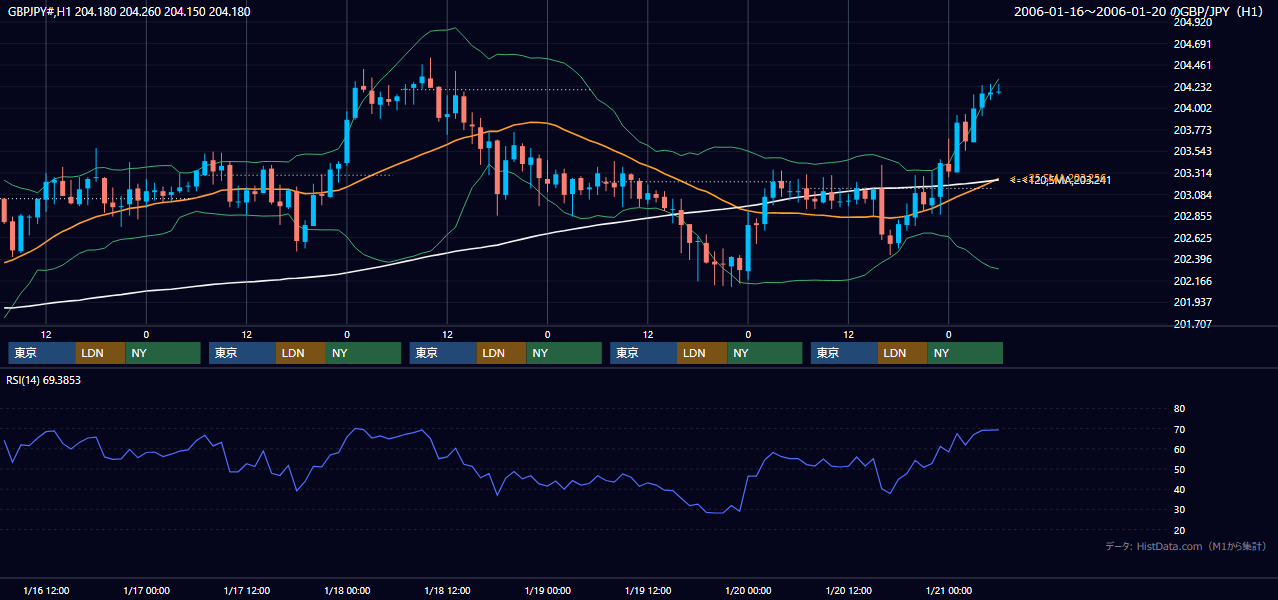Select the 204.920 price axis label
This screenshot has height=600, width=1278.
point(1192,22)
